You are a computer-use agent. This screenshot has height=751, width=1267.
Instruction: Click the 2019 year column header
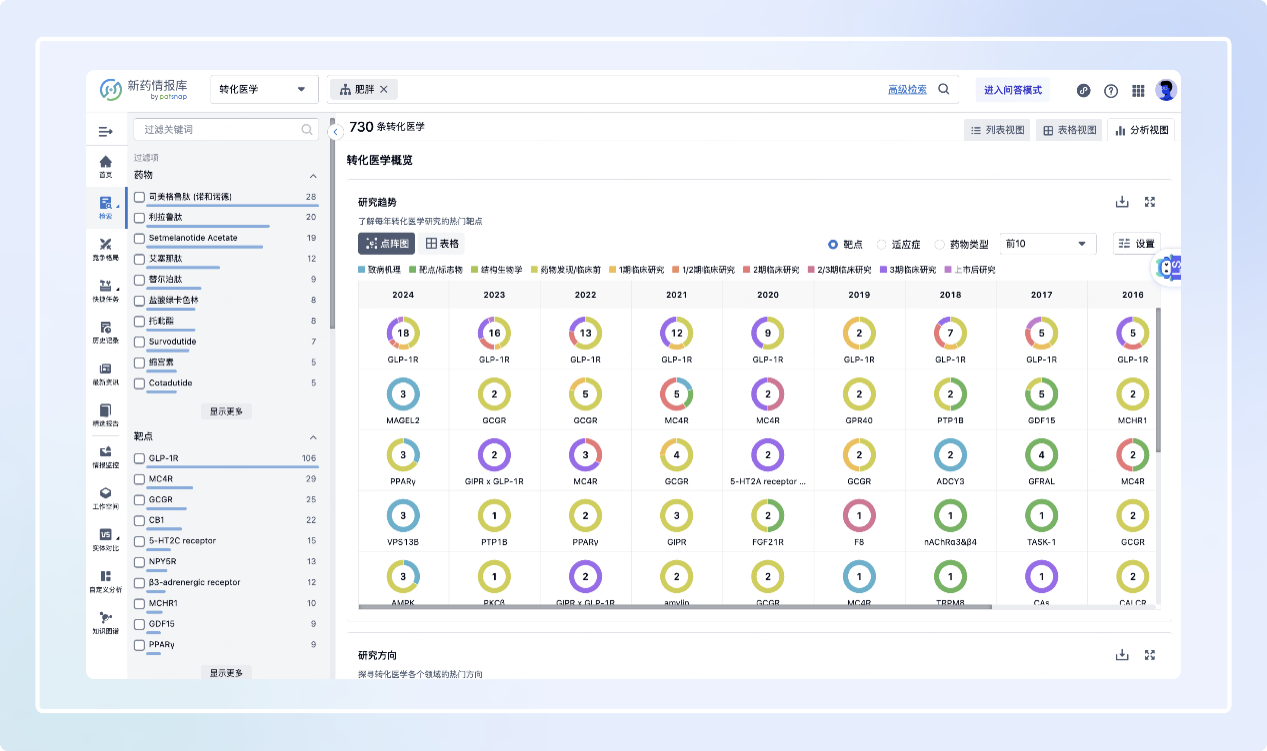tap(859, 295)
